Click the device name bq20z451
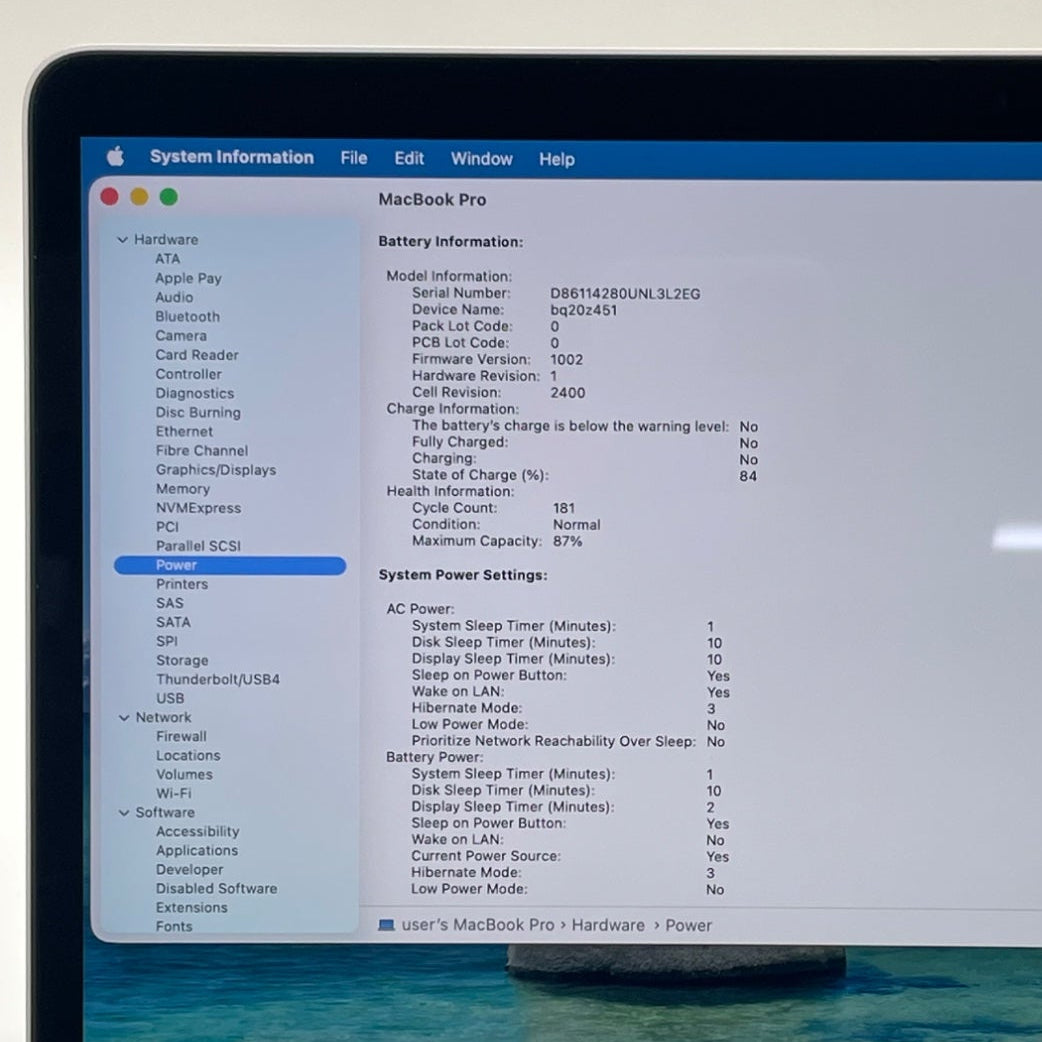Screen dimensions: 1042x1042 tap(583, 310)
